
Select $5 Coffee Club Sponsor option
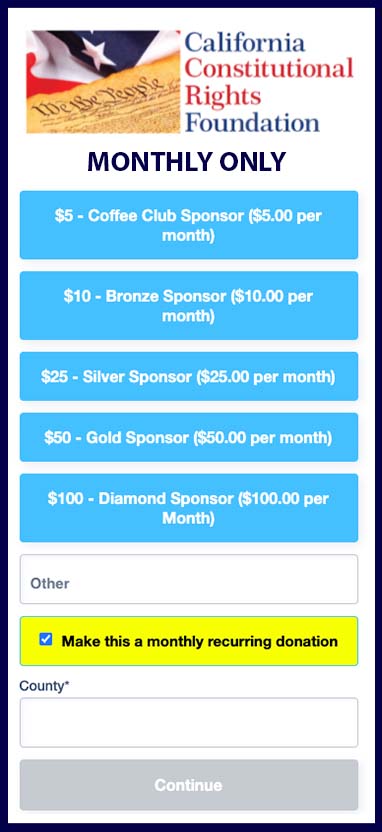click(x=189, y=225)
